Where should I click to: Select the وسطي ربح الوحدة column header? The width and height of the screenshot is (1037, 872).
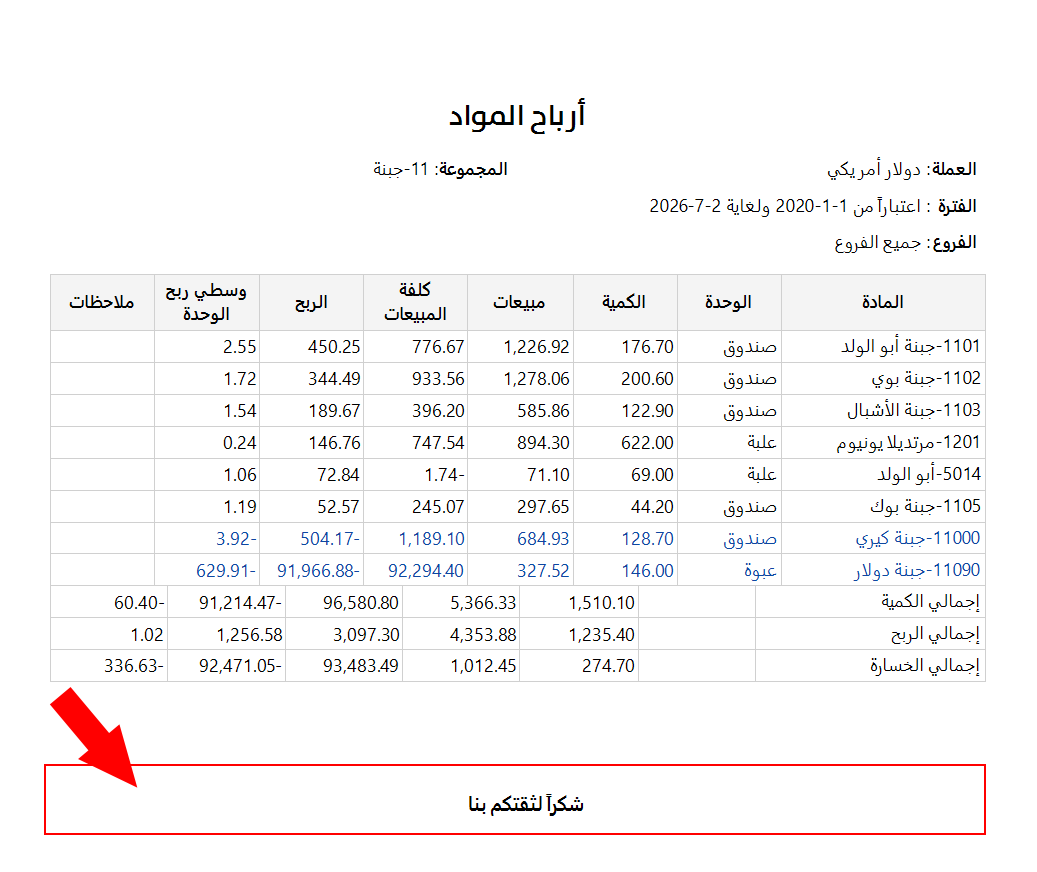pos(206,303)
